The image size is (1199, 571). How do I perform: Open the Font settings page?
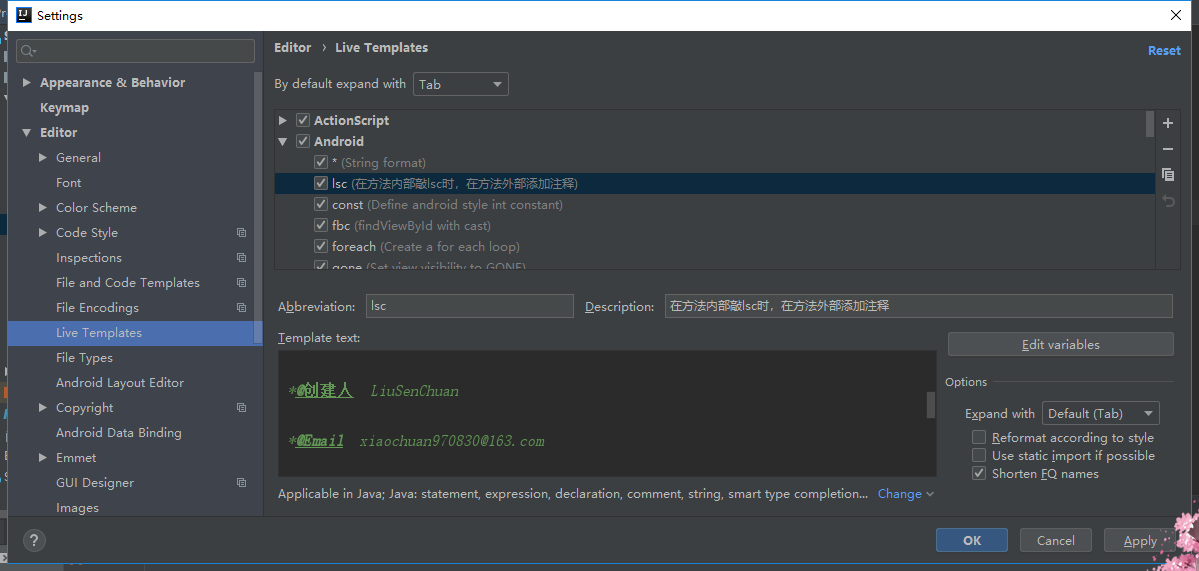pyautogui.click(x=68, y=183)
